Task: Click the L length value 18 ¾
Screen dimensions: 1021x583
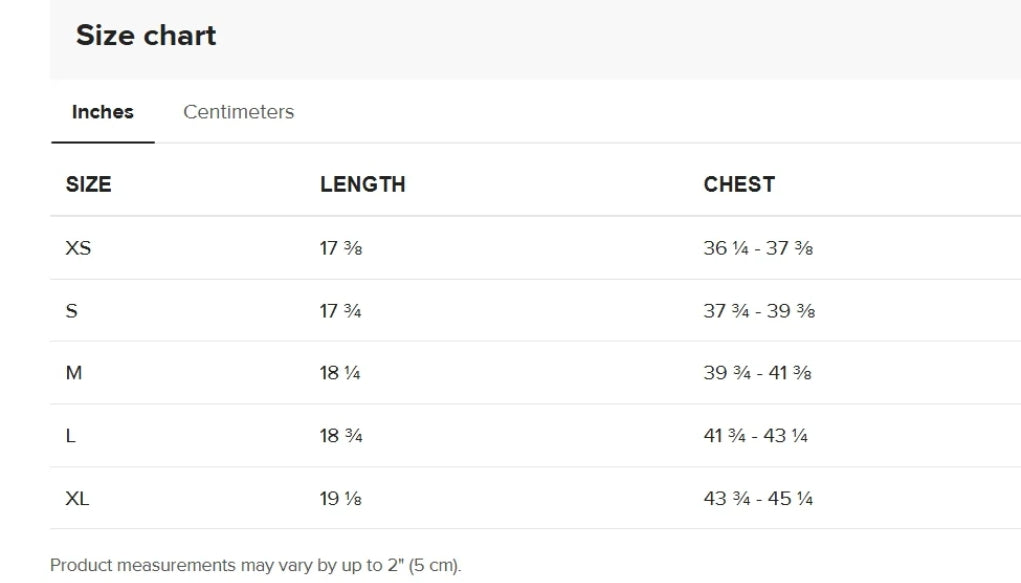Action: (x=341, y=436)
